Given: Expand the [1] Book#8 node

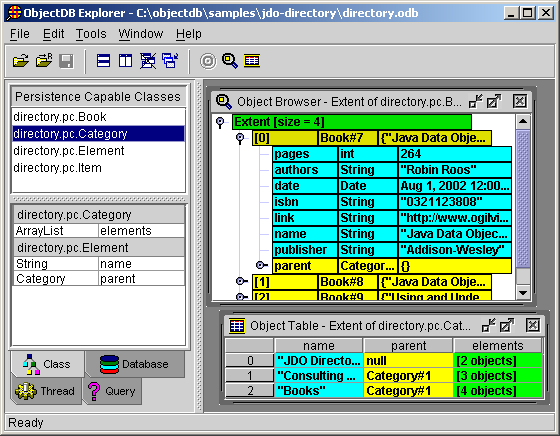Looking at the screenshot, I should 242,281.
